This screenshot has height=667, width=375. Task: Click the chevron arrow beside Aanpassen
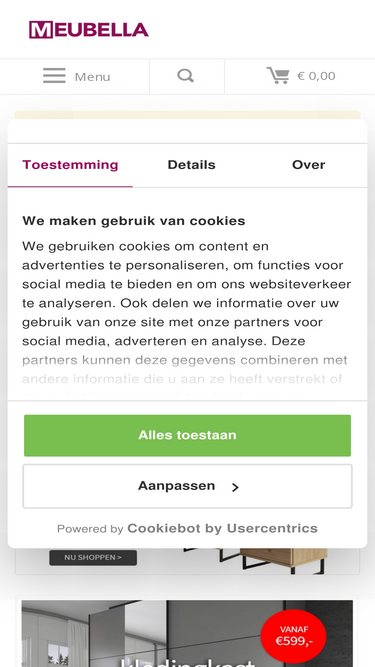coord(236,487)
